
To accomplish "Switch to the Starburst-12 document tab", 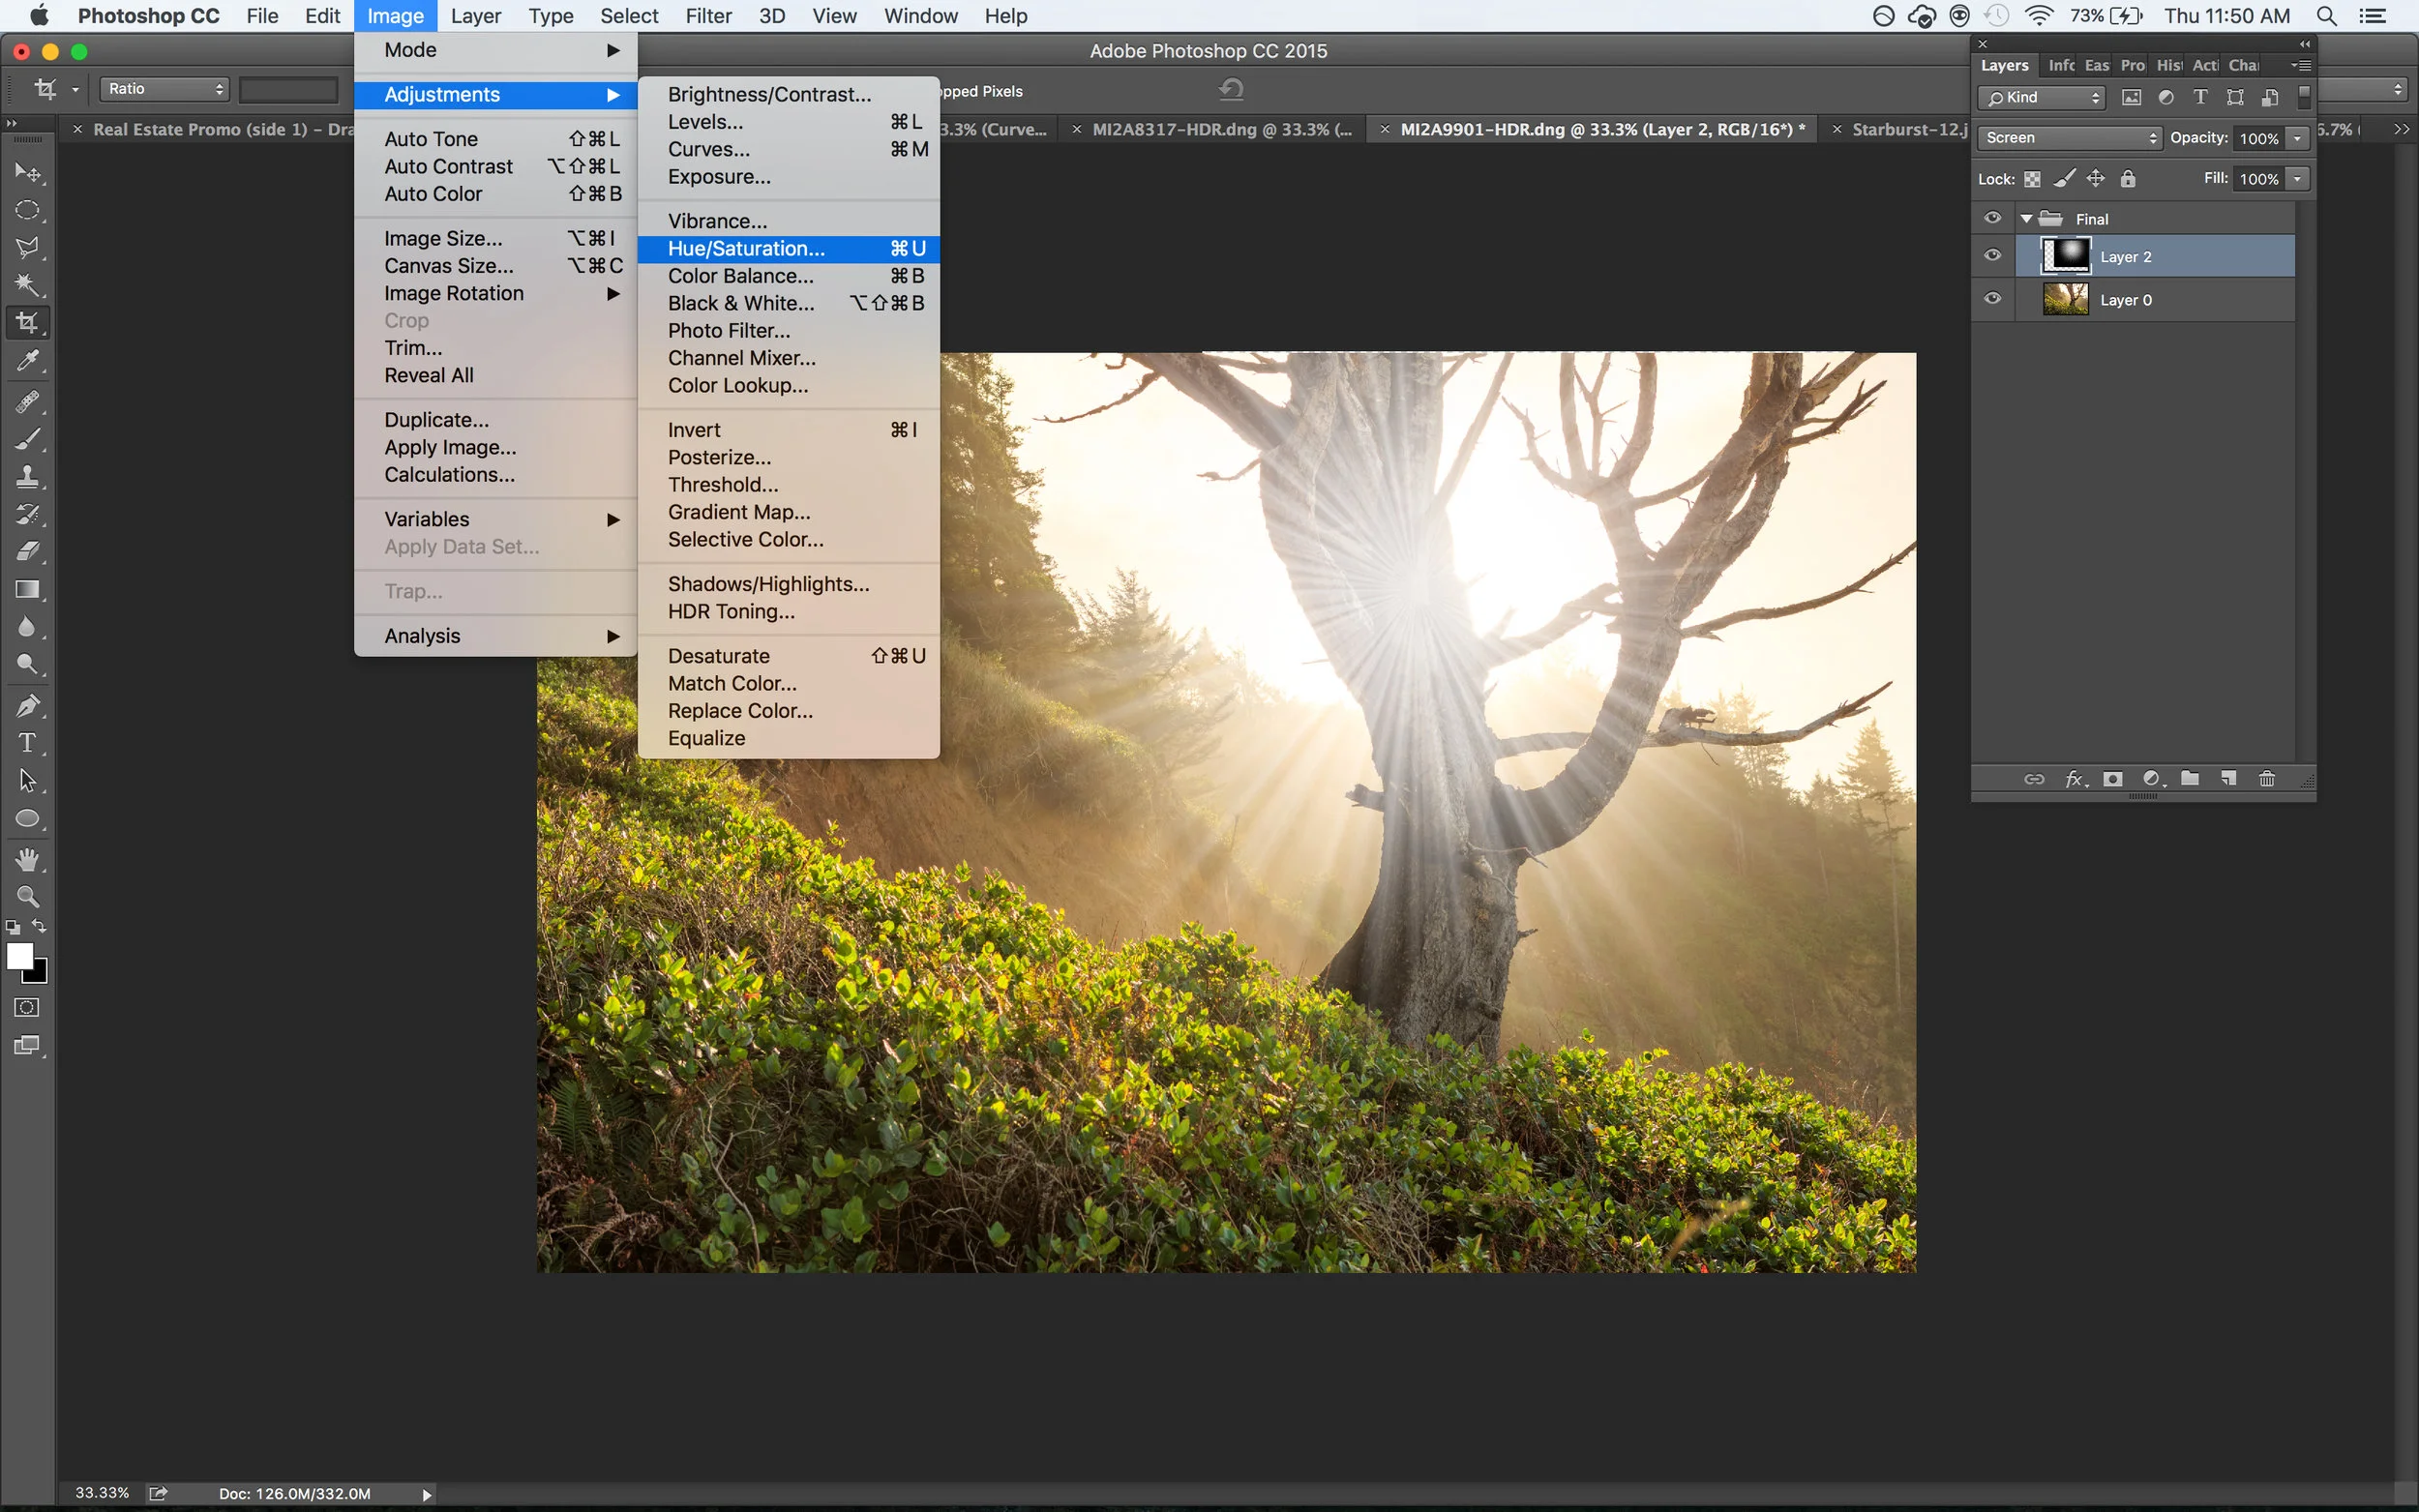I will (1907, 129).
